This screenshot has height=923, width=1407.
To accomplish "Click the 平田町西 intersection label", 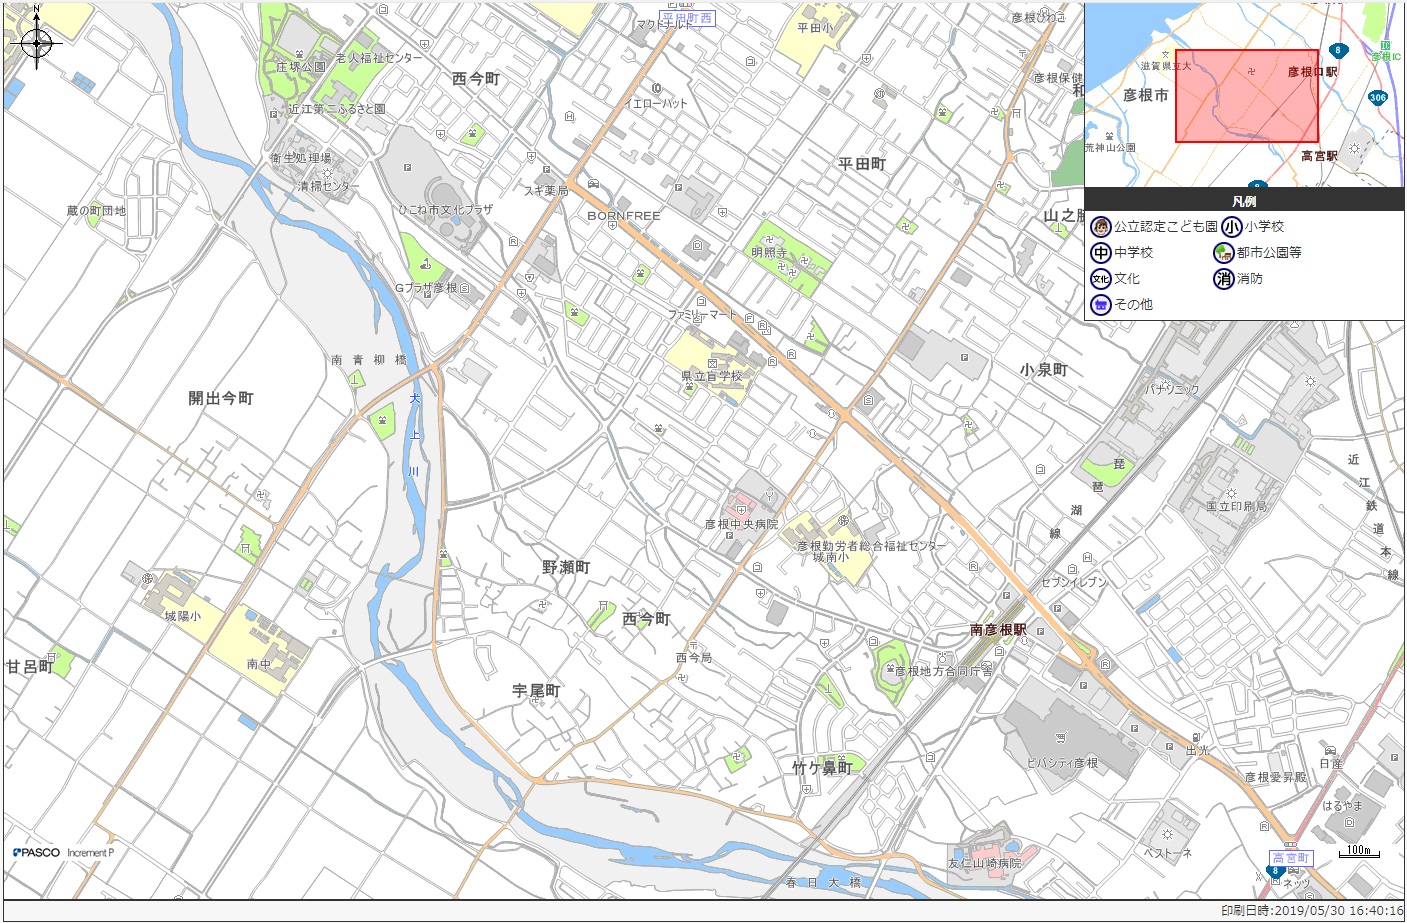I will [688, 18].
